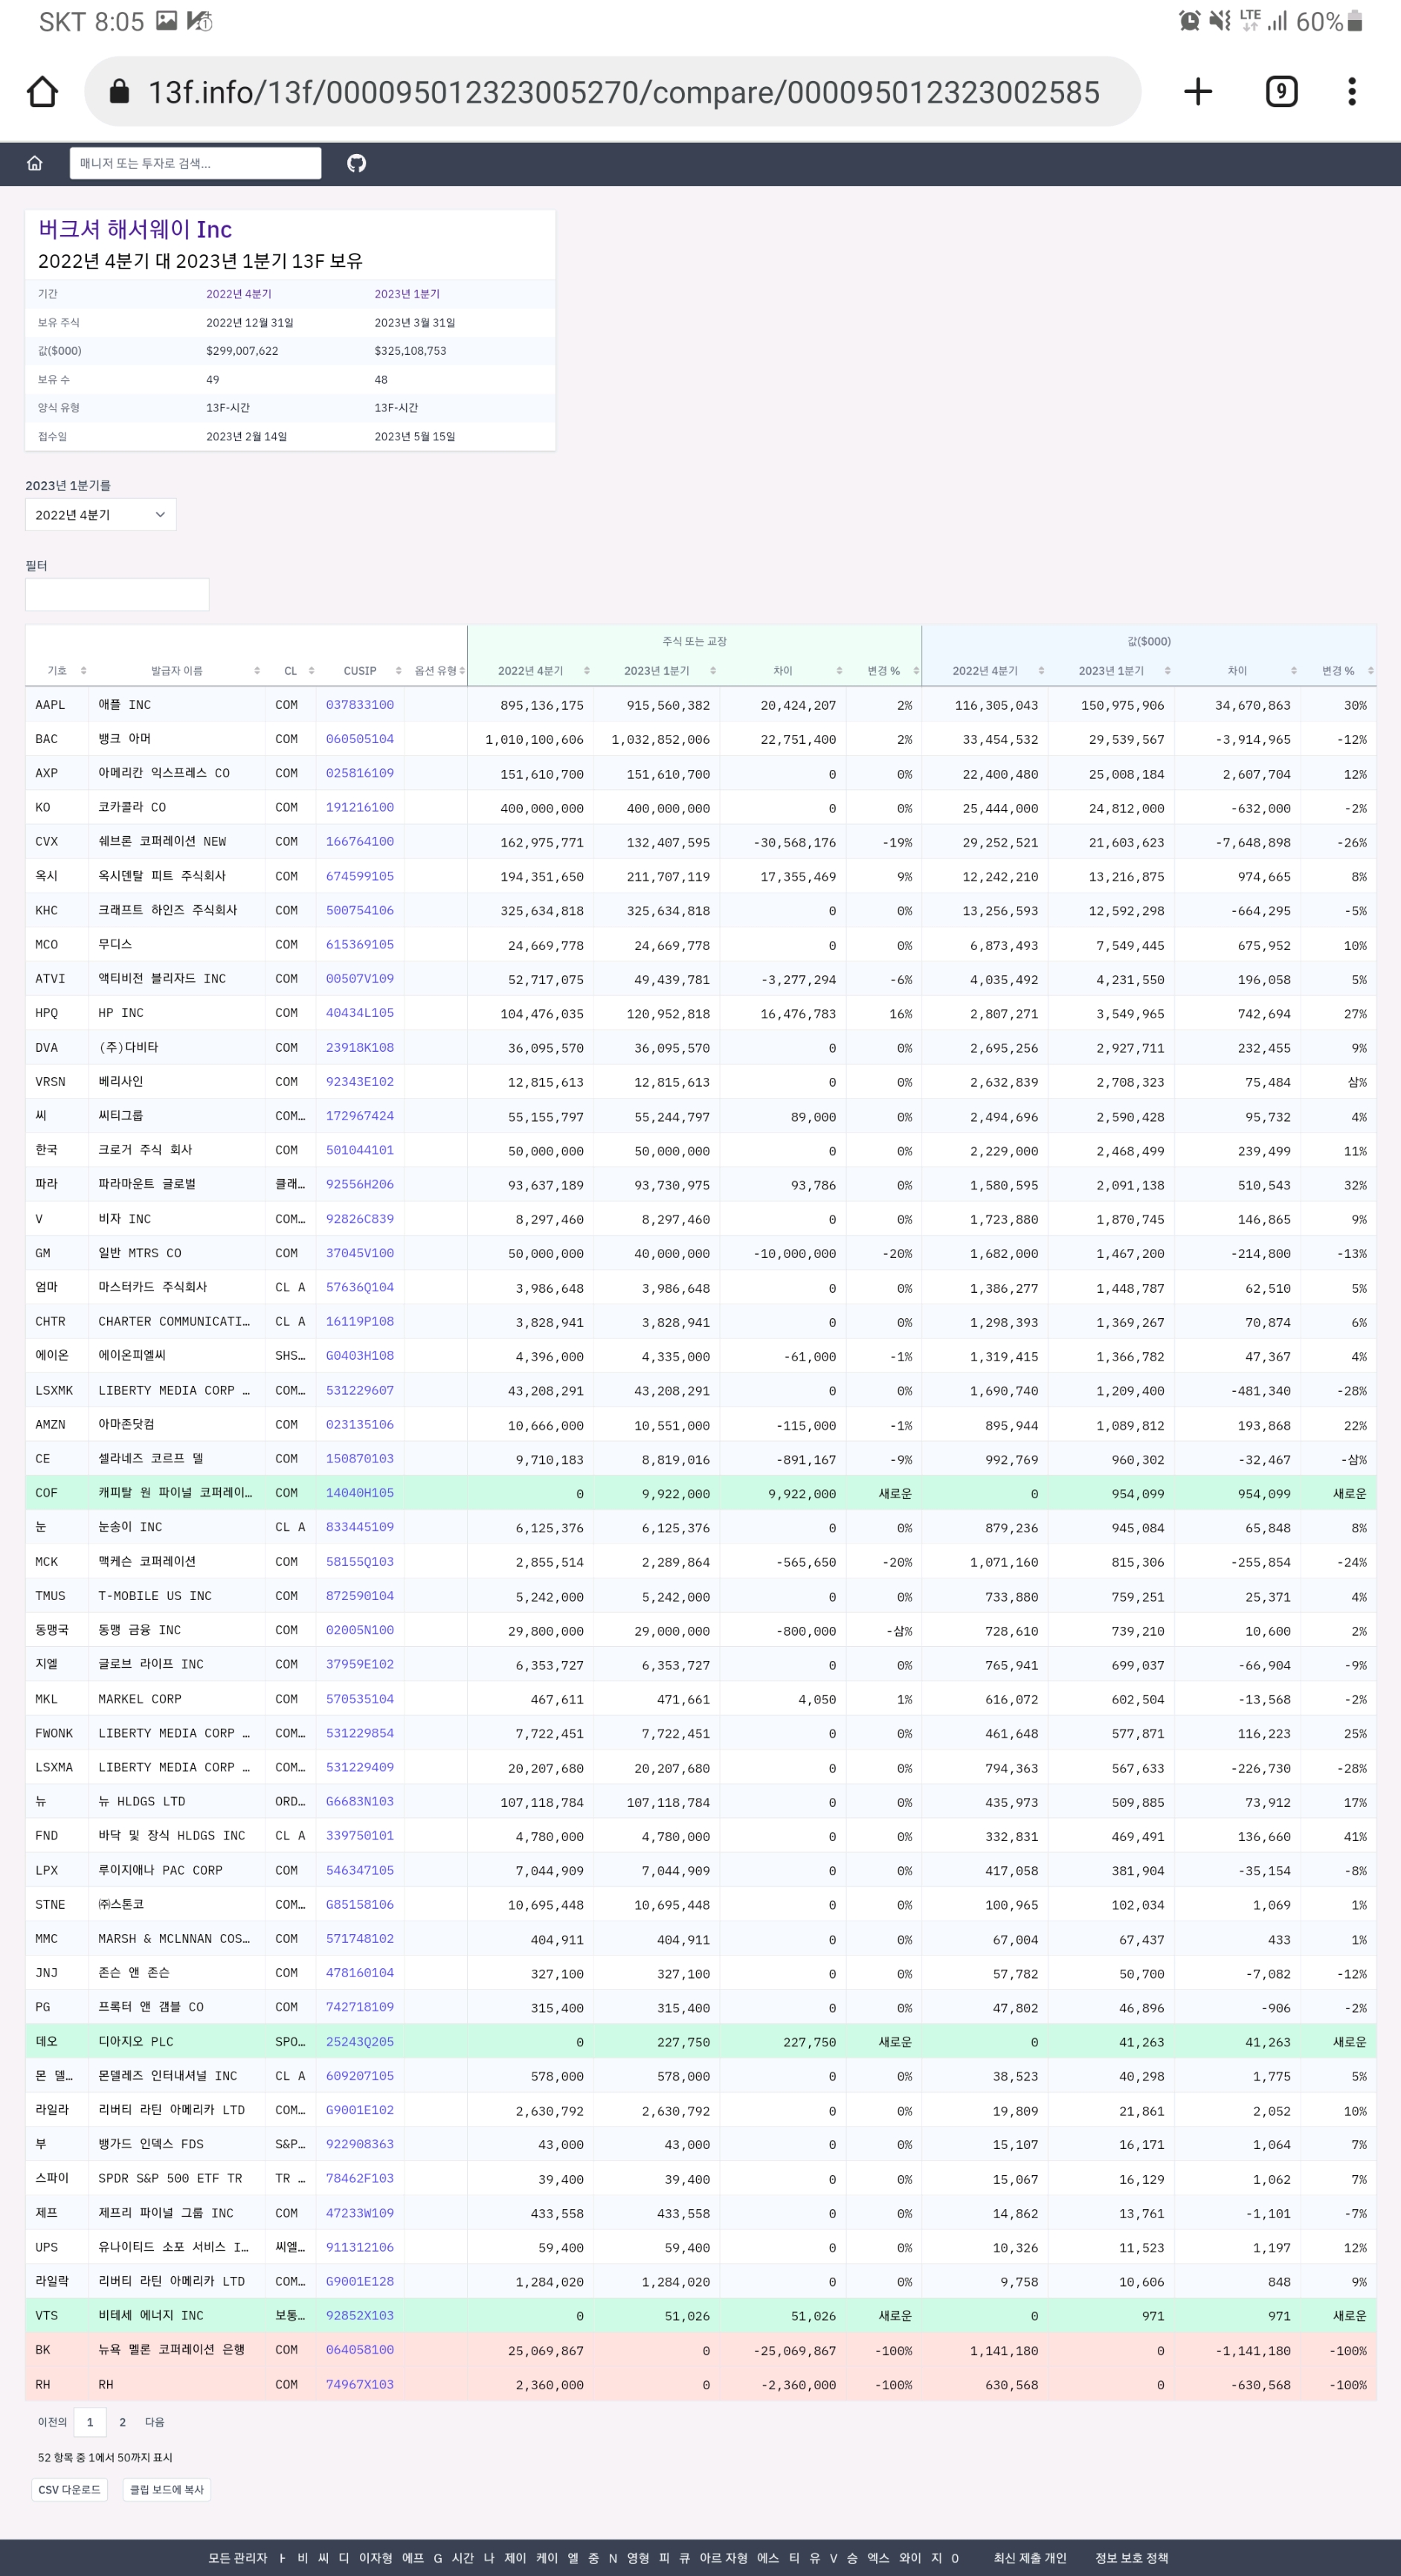Tap the lock icon in address bar

coord(119,92)
